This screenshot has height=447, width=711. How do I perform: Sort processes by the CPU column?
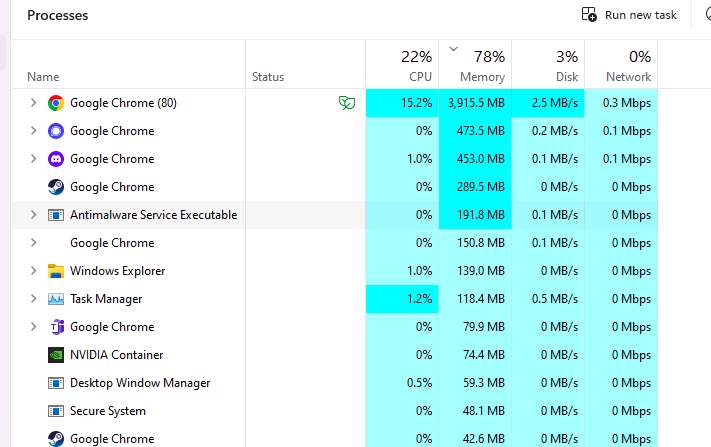(x=402, y=66)
